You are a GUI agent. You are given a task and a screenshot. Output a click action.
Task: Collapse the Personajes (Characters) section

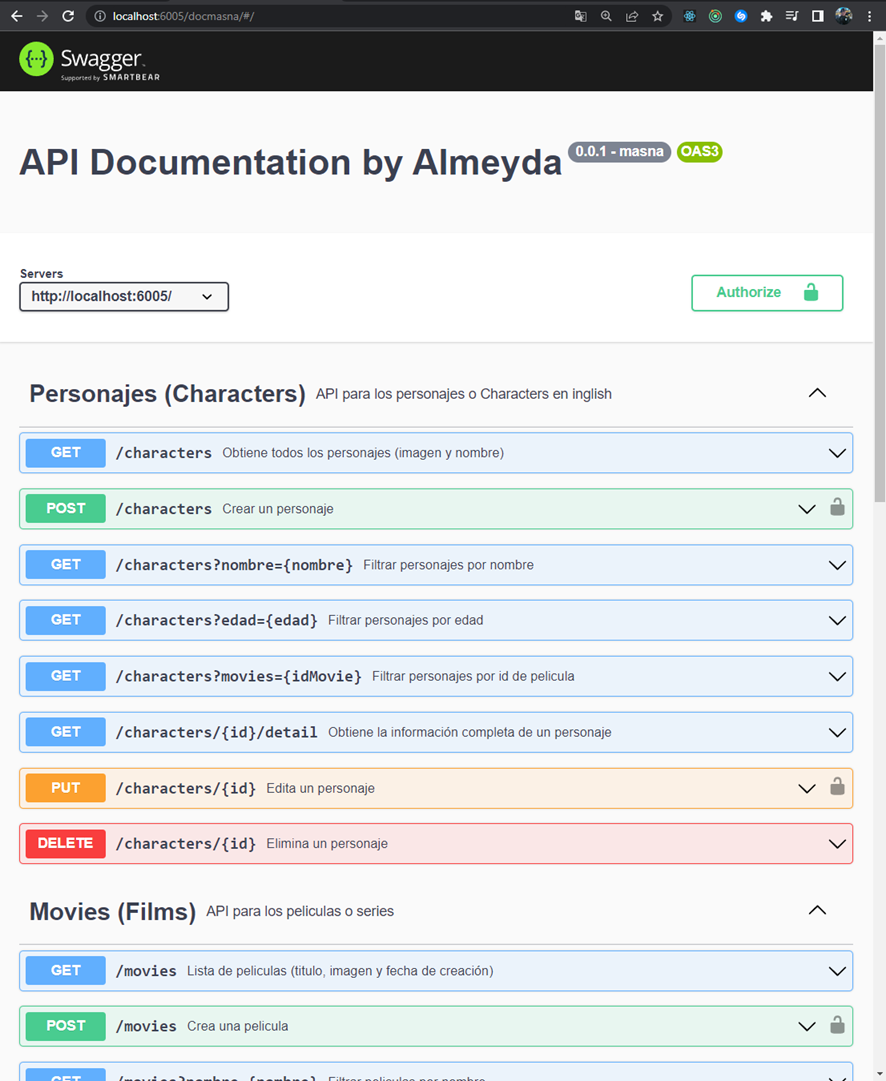click(x=817, y=392)
